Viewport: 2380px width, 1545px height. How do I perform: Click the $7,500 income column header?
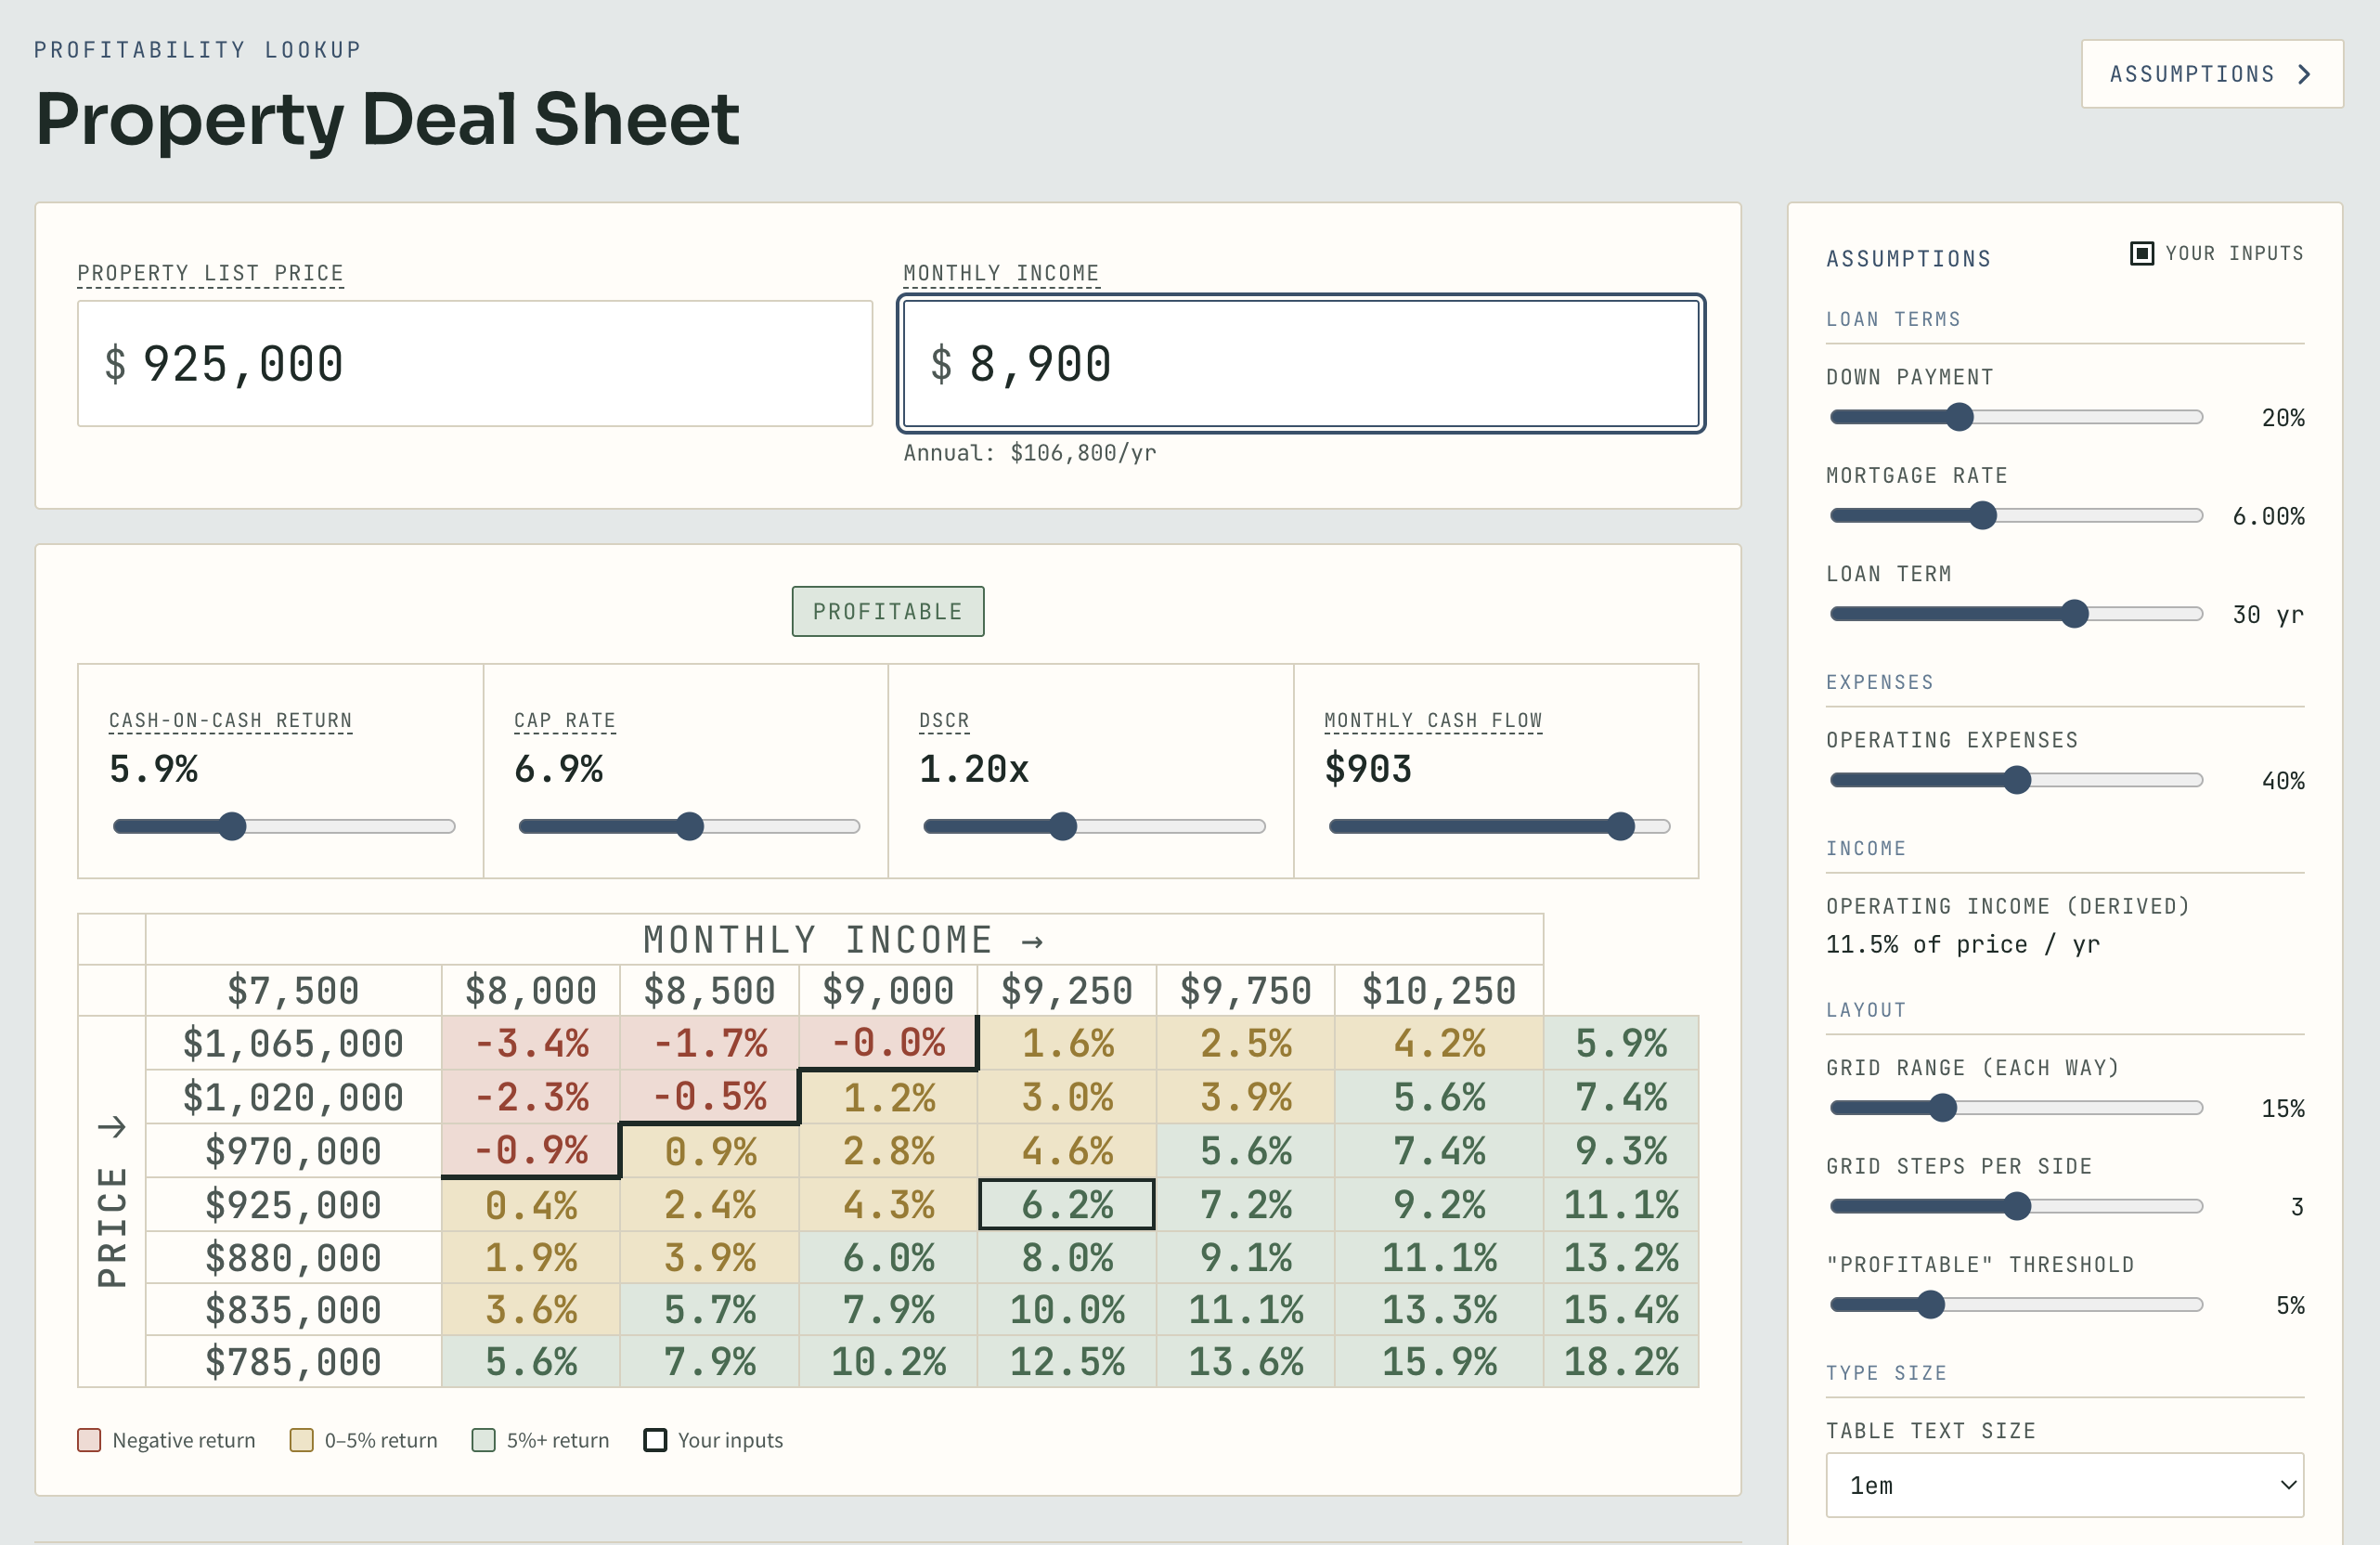[293, 990]
